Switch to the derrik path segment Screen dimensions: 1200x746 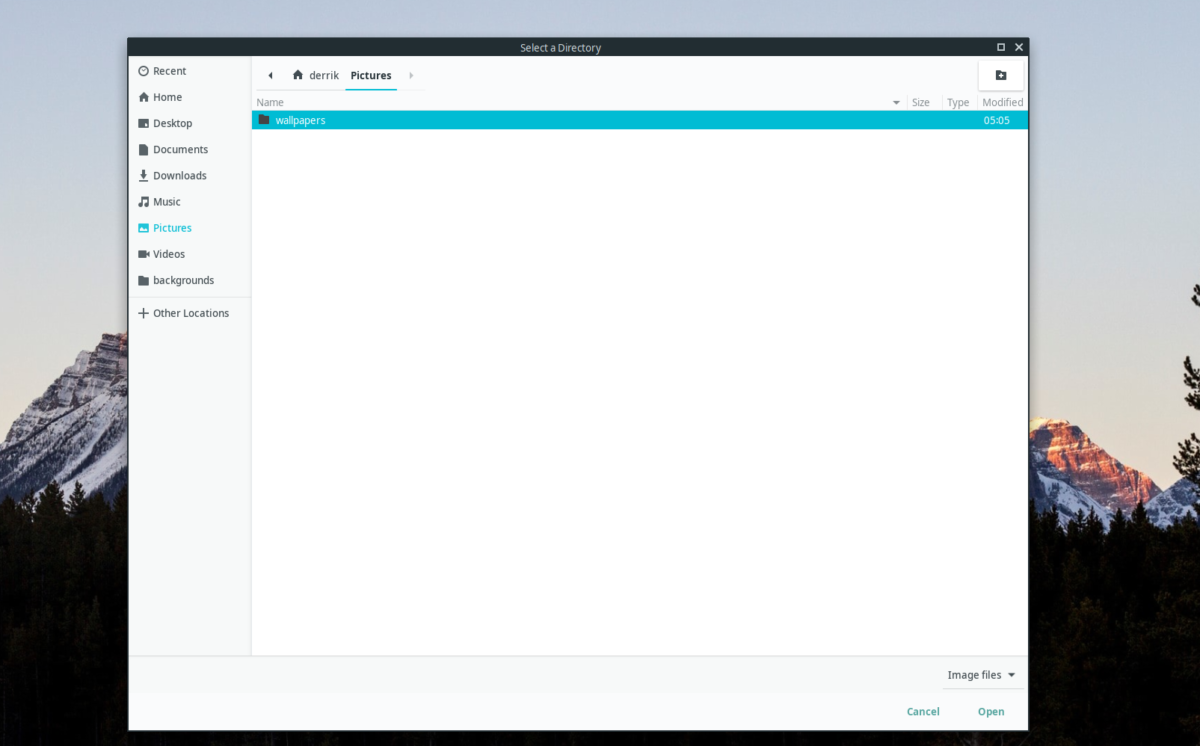[316, 75]
